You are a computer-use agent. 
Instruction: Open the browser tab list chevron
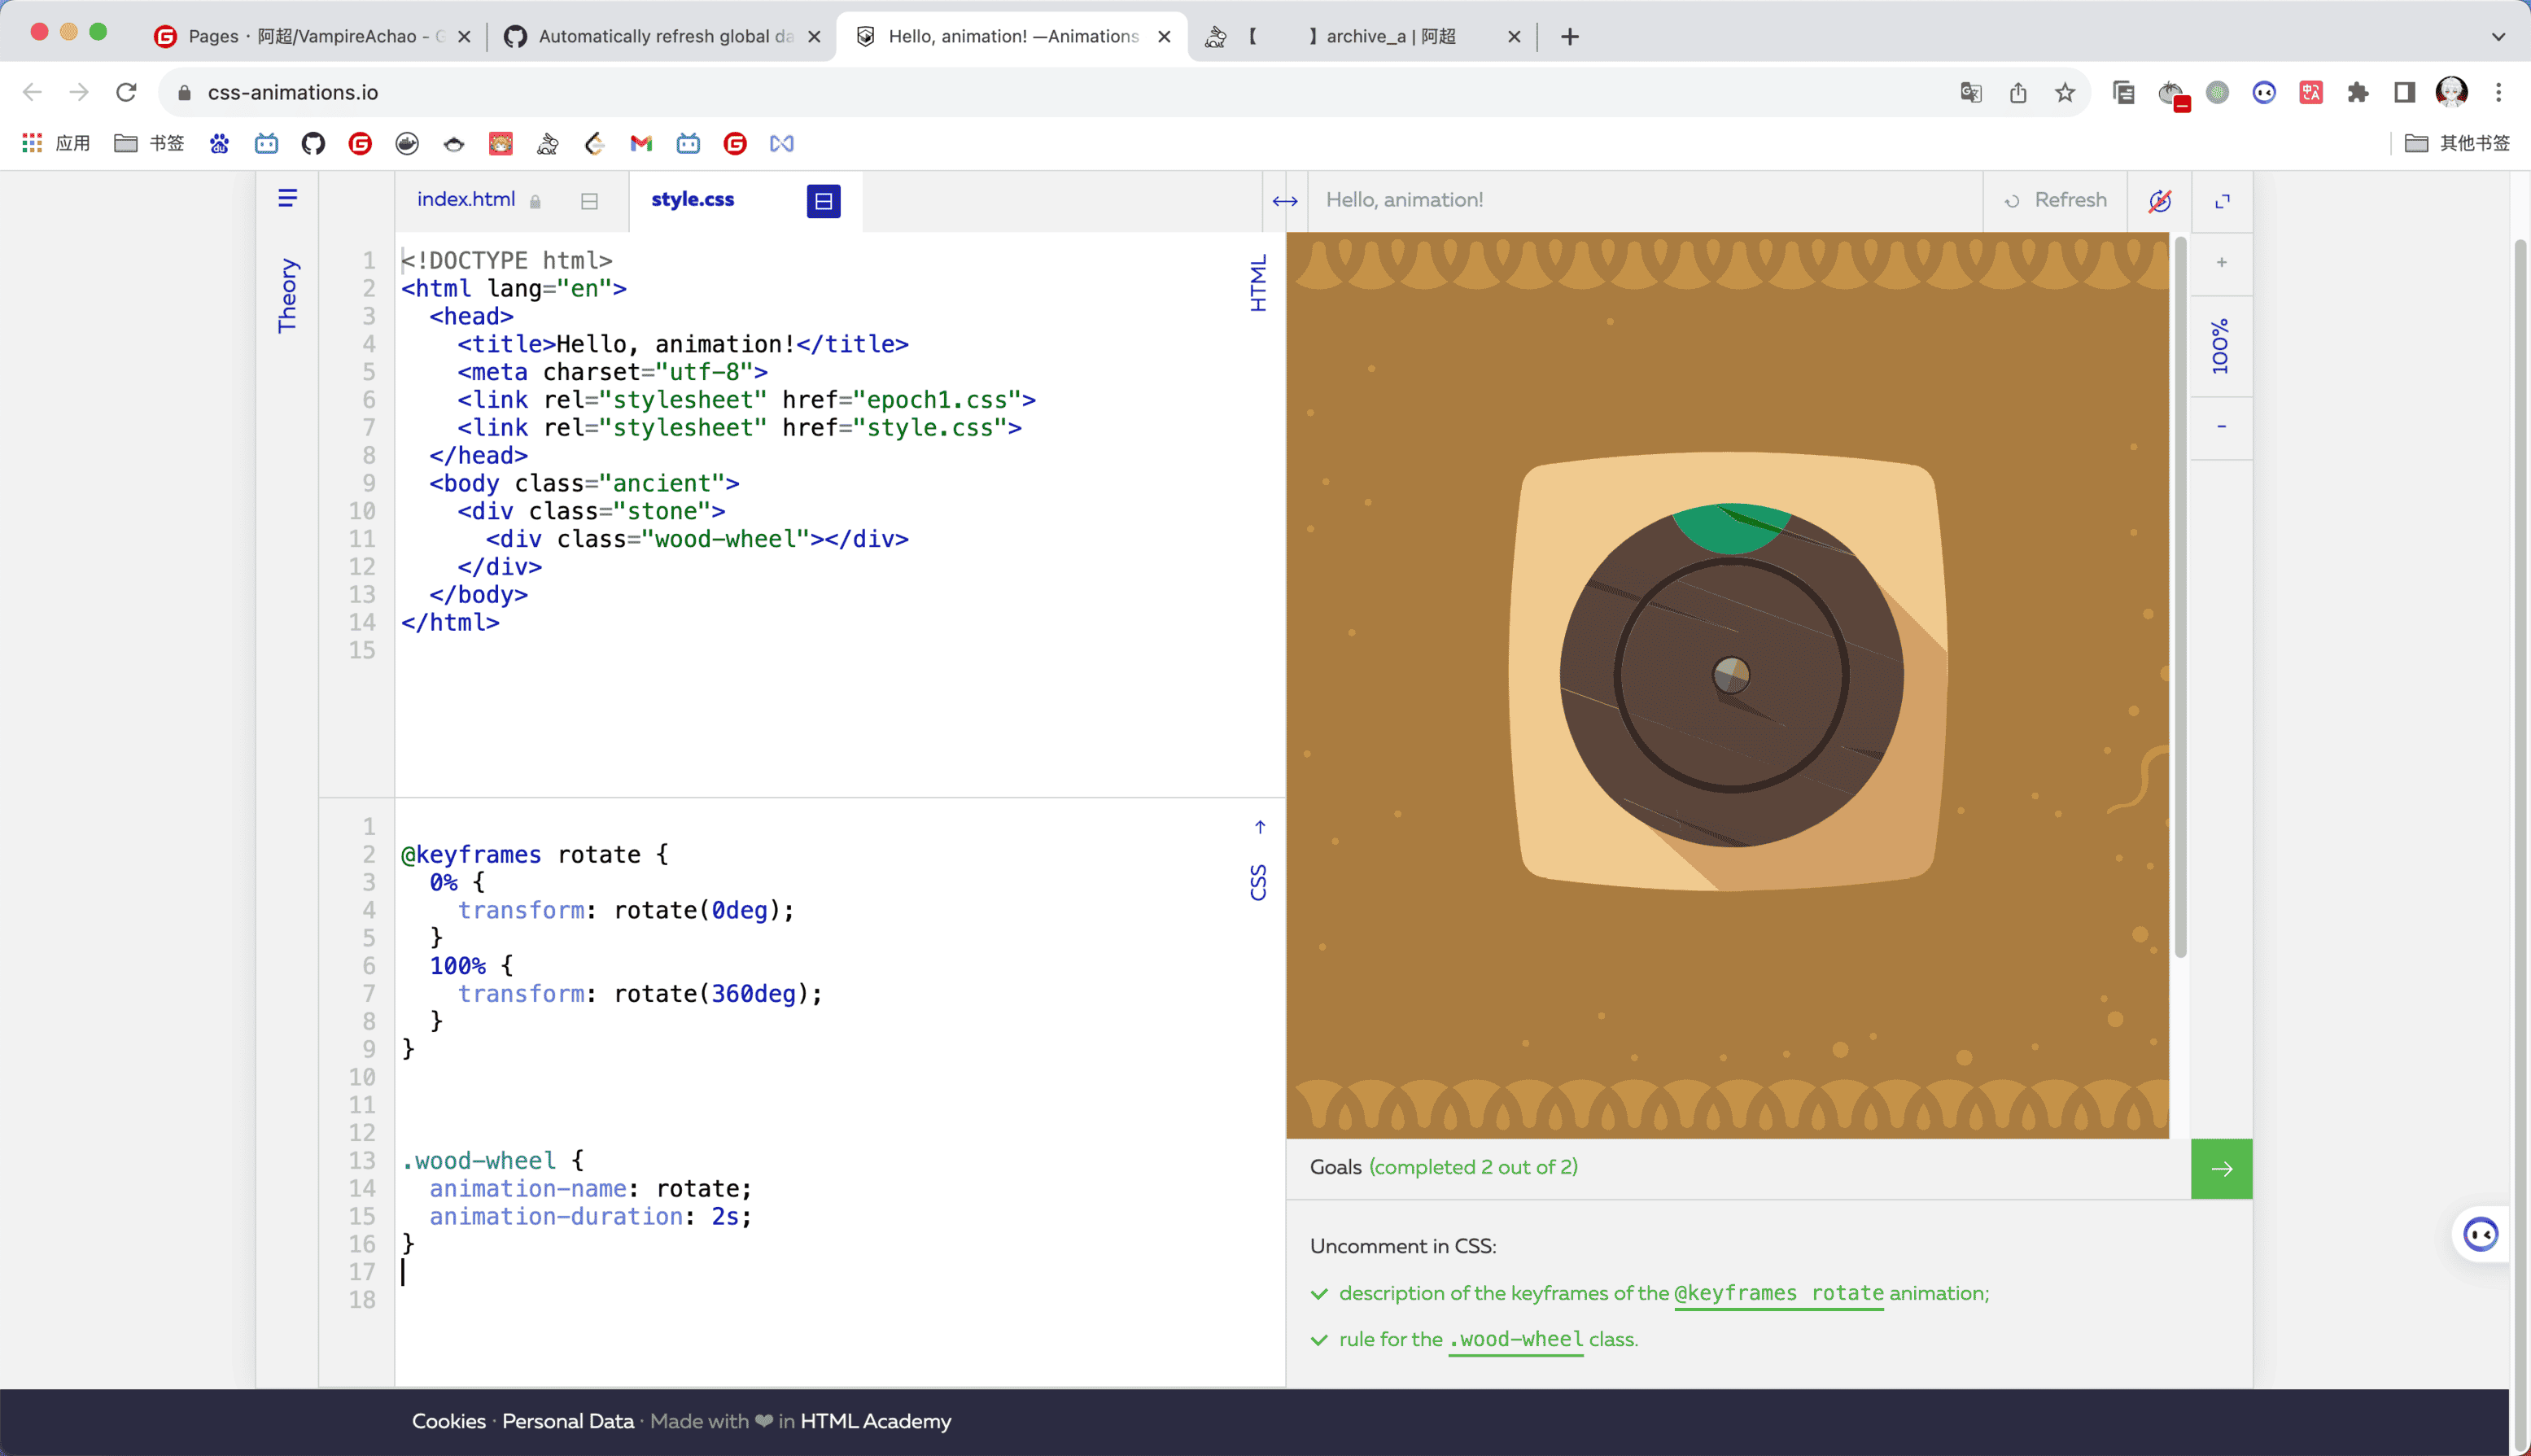coord(2498,37)
